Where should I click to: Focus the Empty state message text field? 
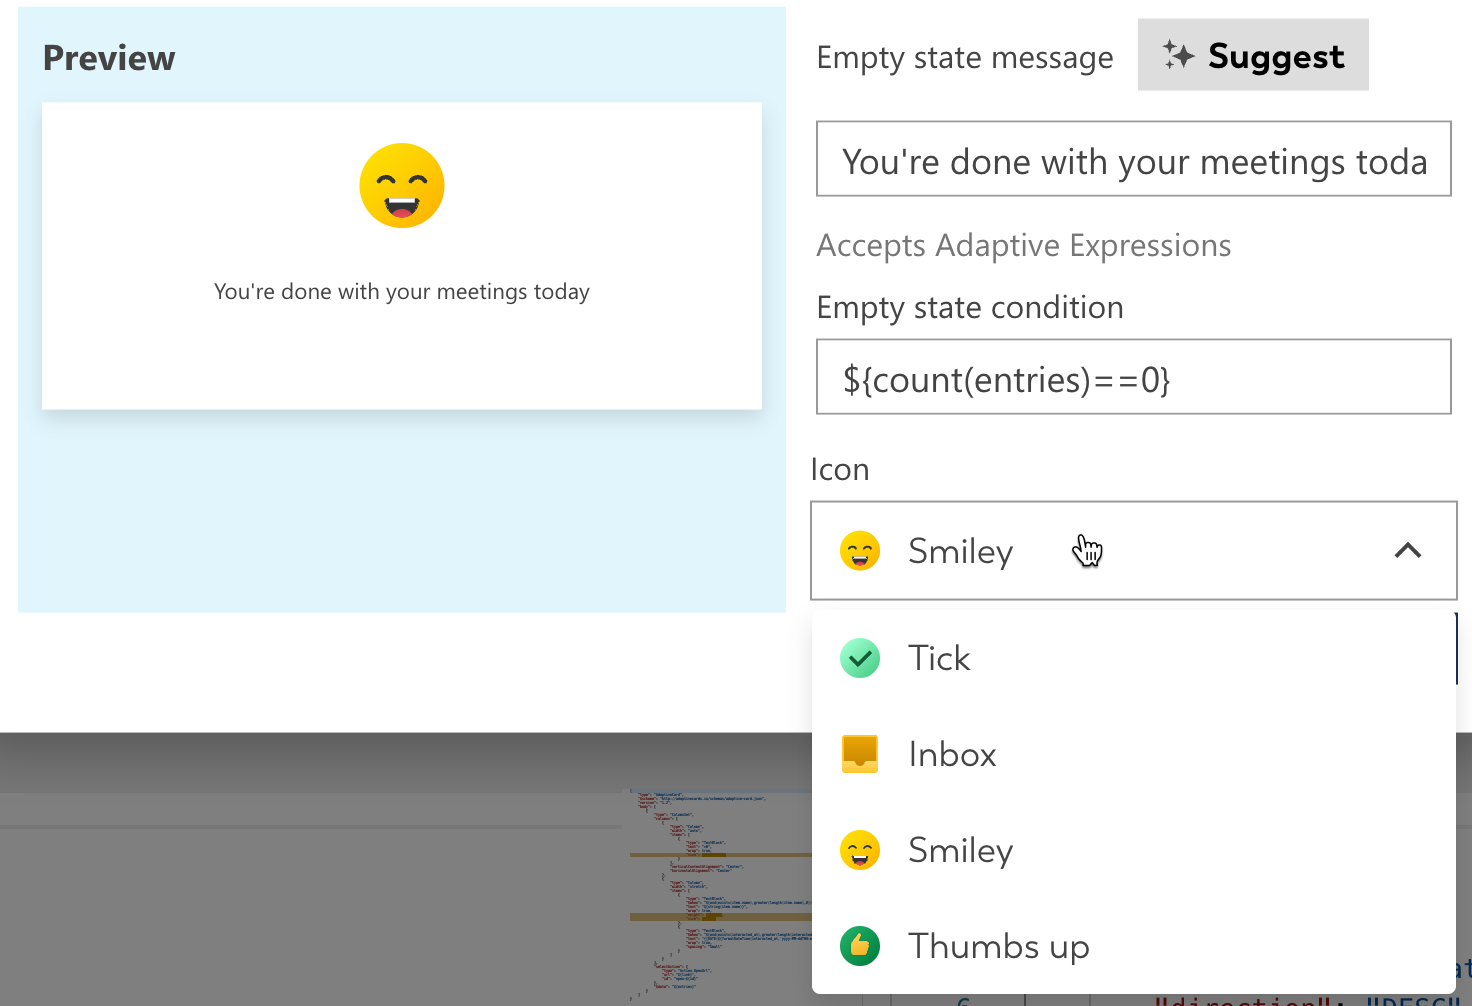1133,160
